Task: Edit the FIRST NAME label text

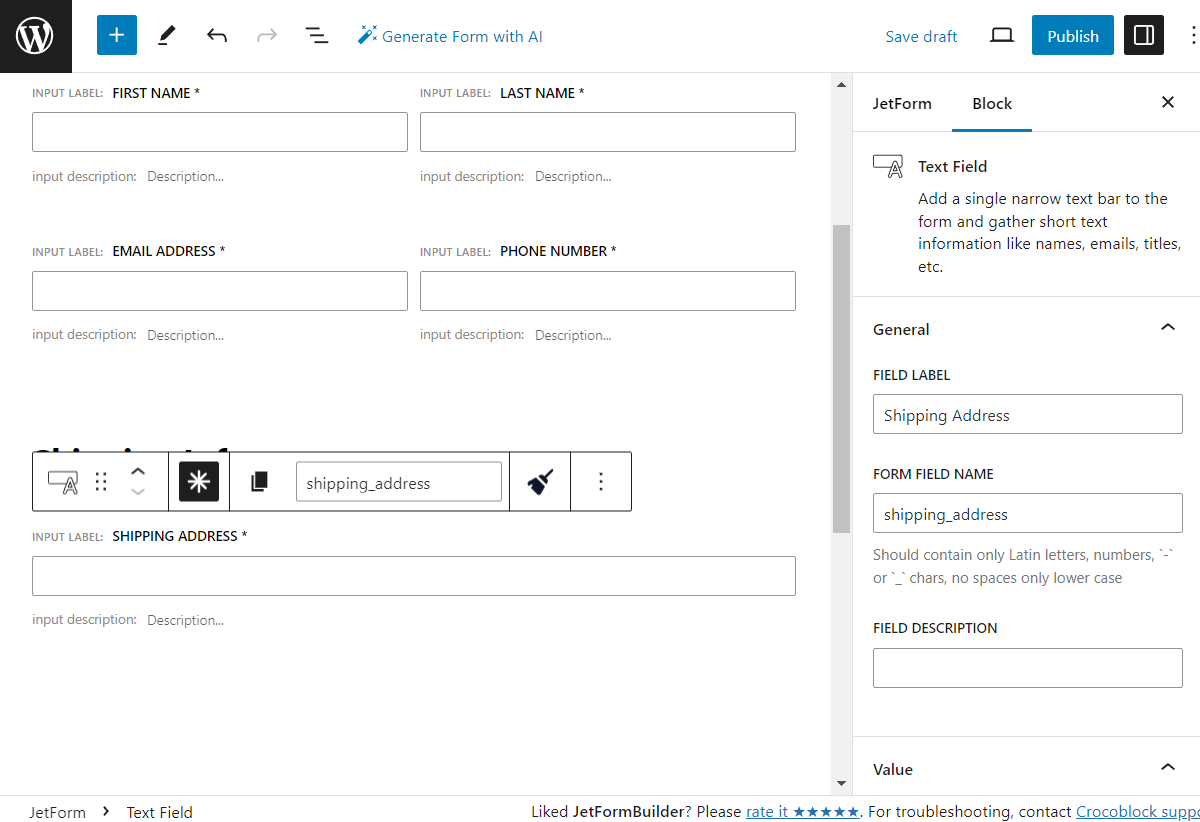Action: click(x=151, y=93)
